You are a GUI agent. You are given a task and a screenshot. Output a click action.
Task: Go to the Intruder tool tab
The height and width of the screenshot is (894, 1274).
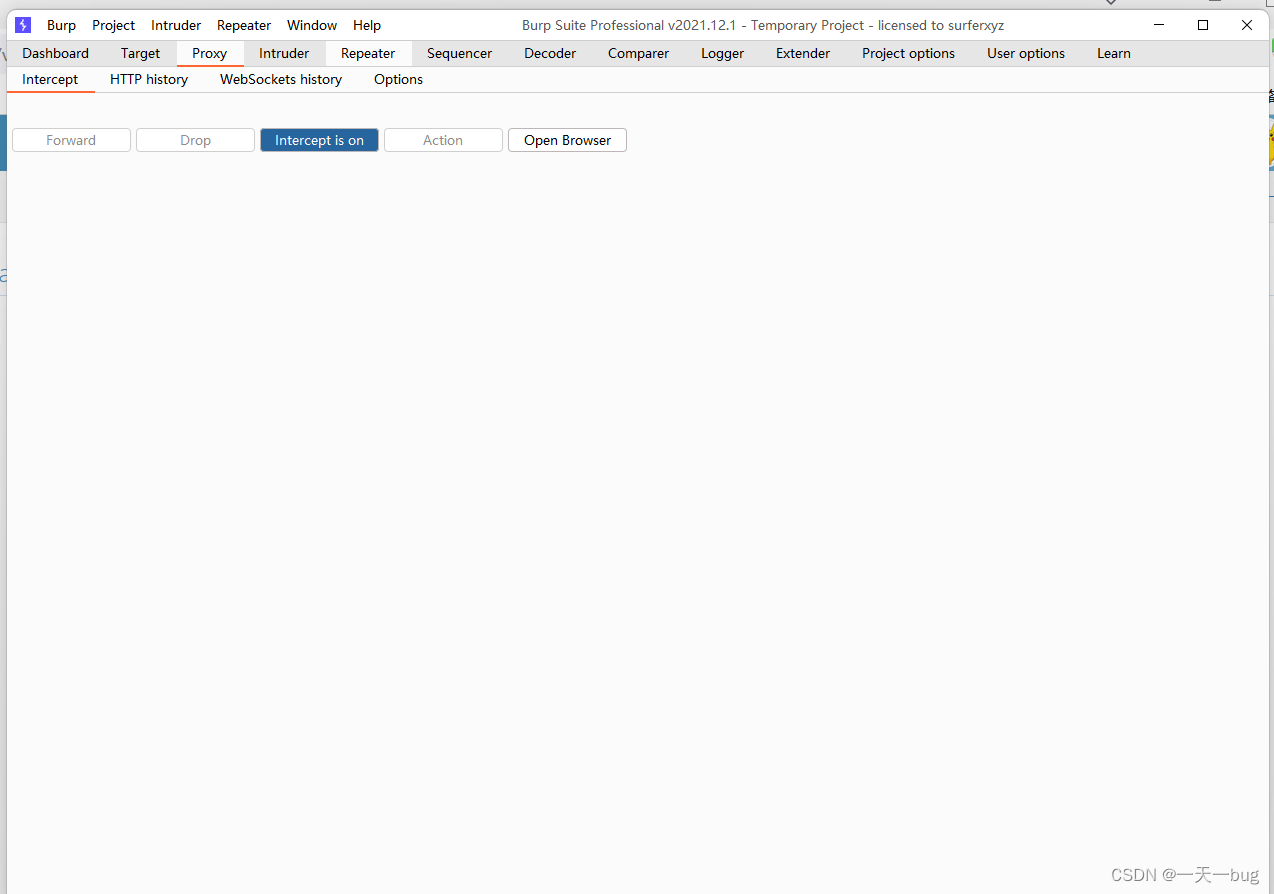tap(284, 53)
